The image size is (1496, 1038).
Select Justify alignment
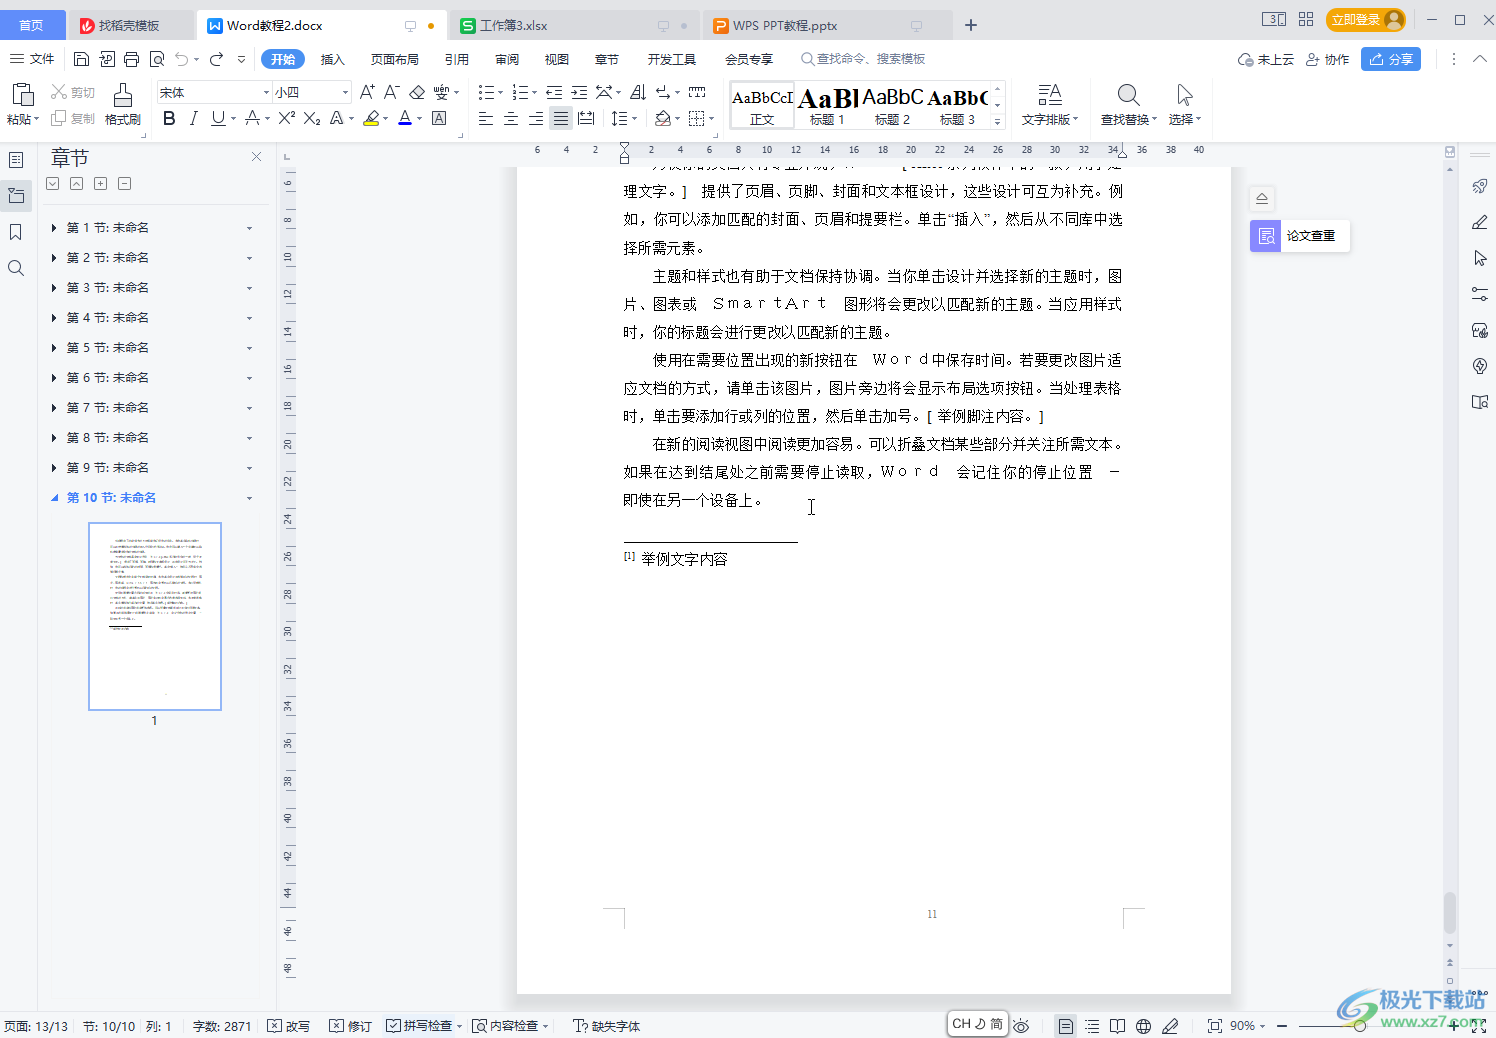[x=561, y=119]
